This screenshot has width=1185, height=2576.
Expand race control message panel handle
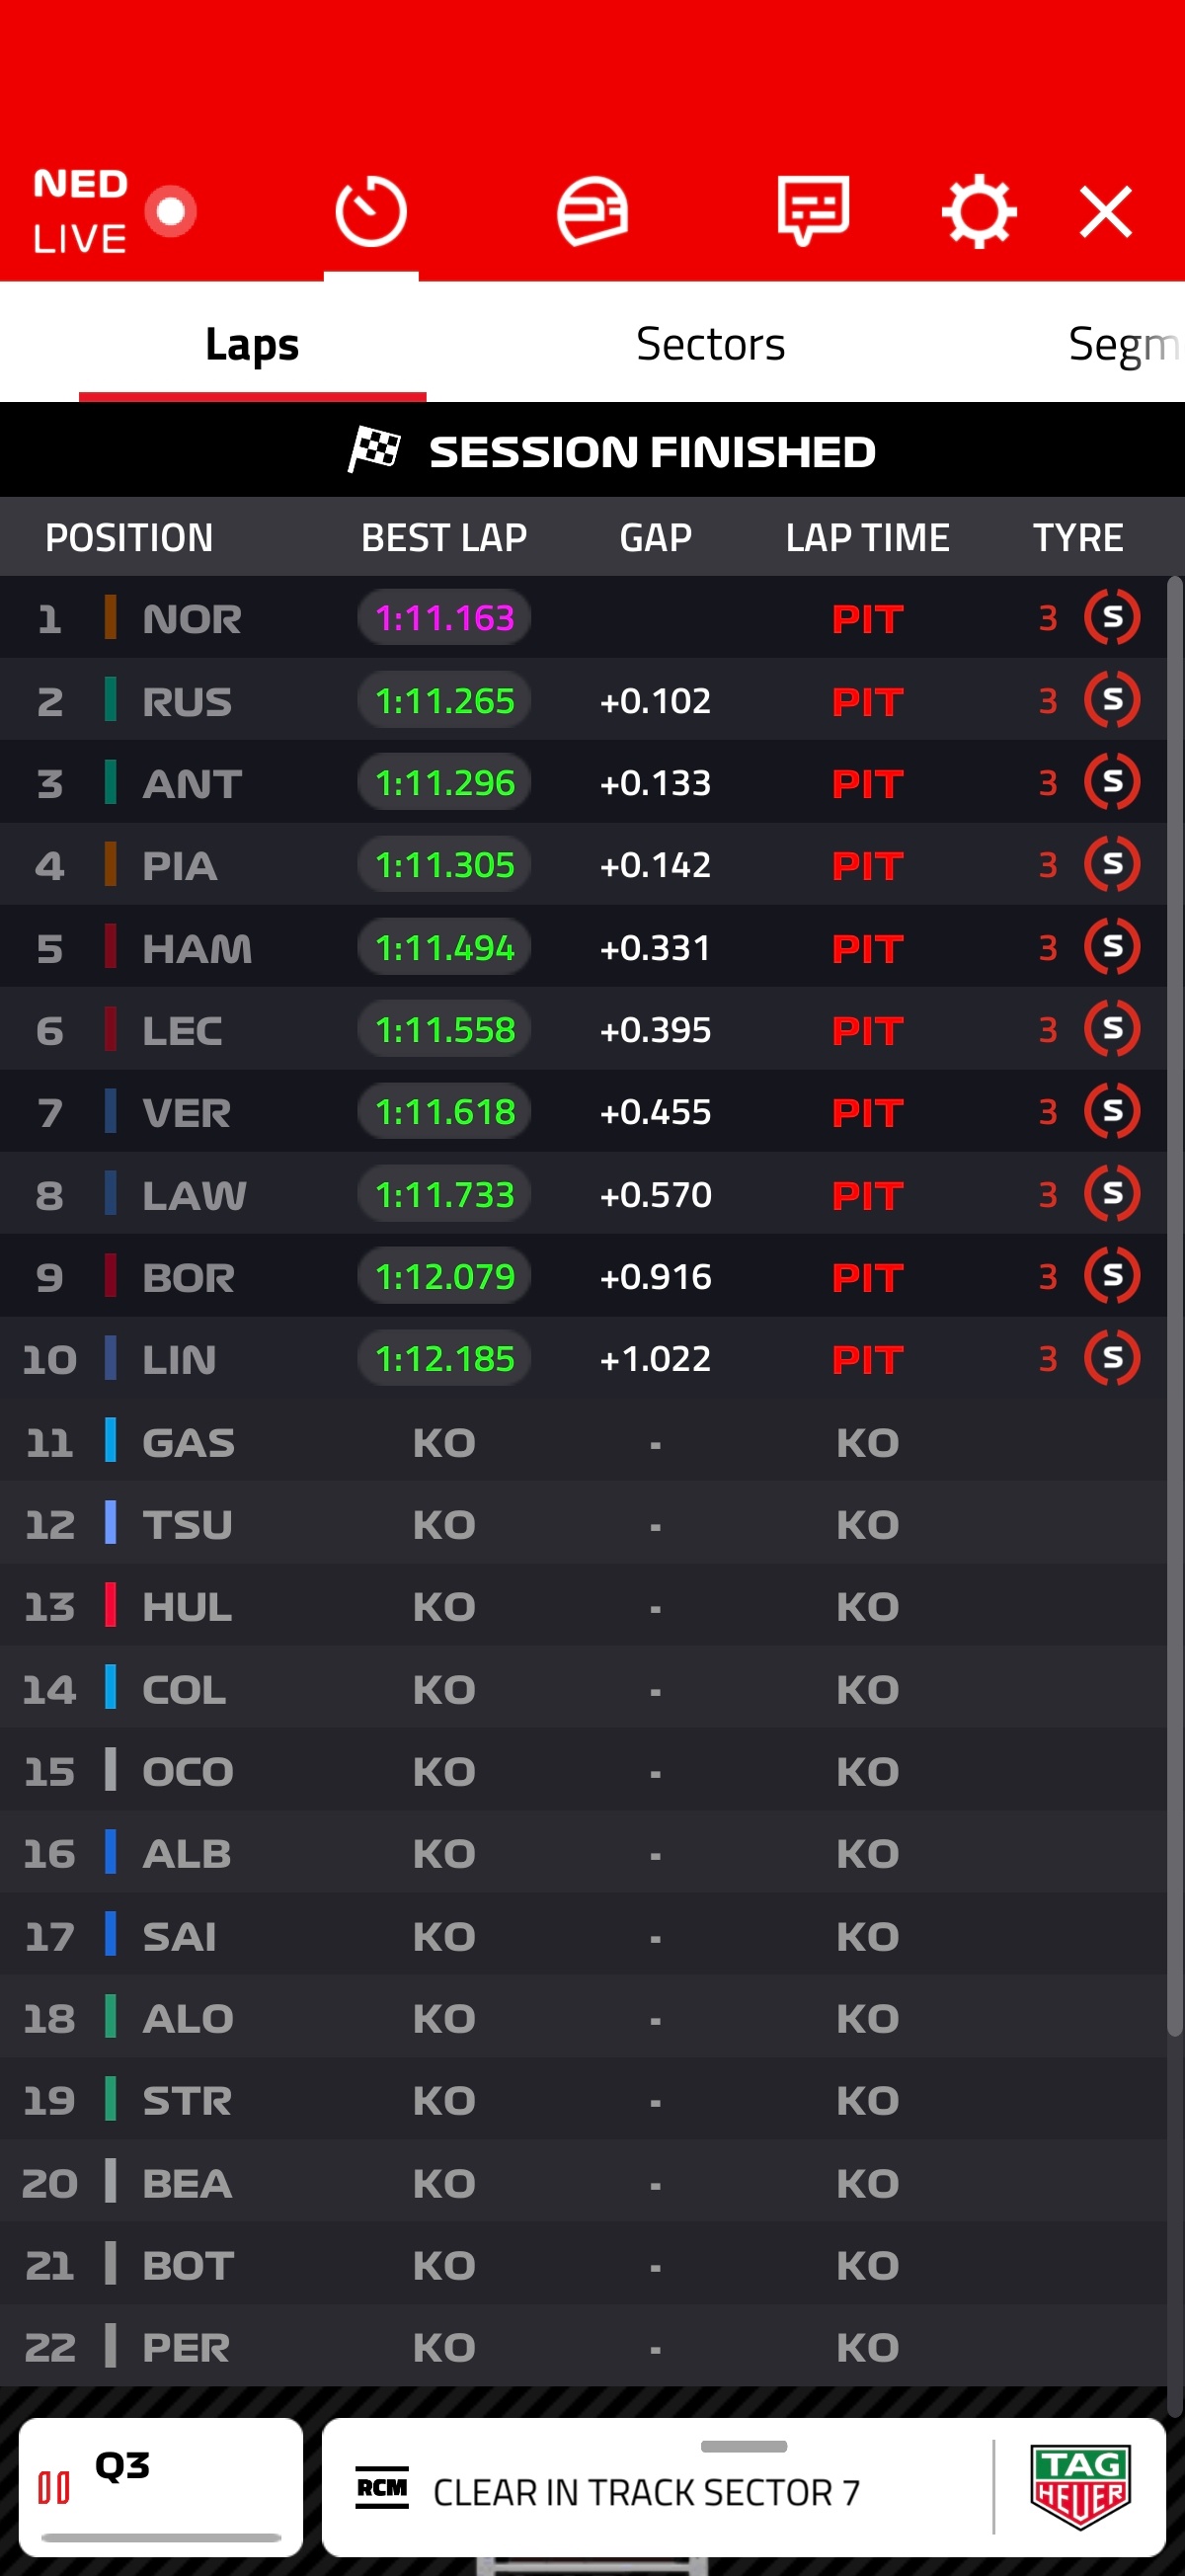tap(743, 2445)
